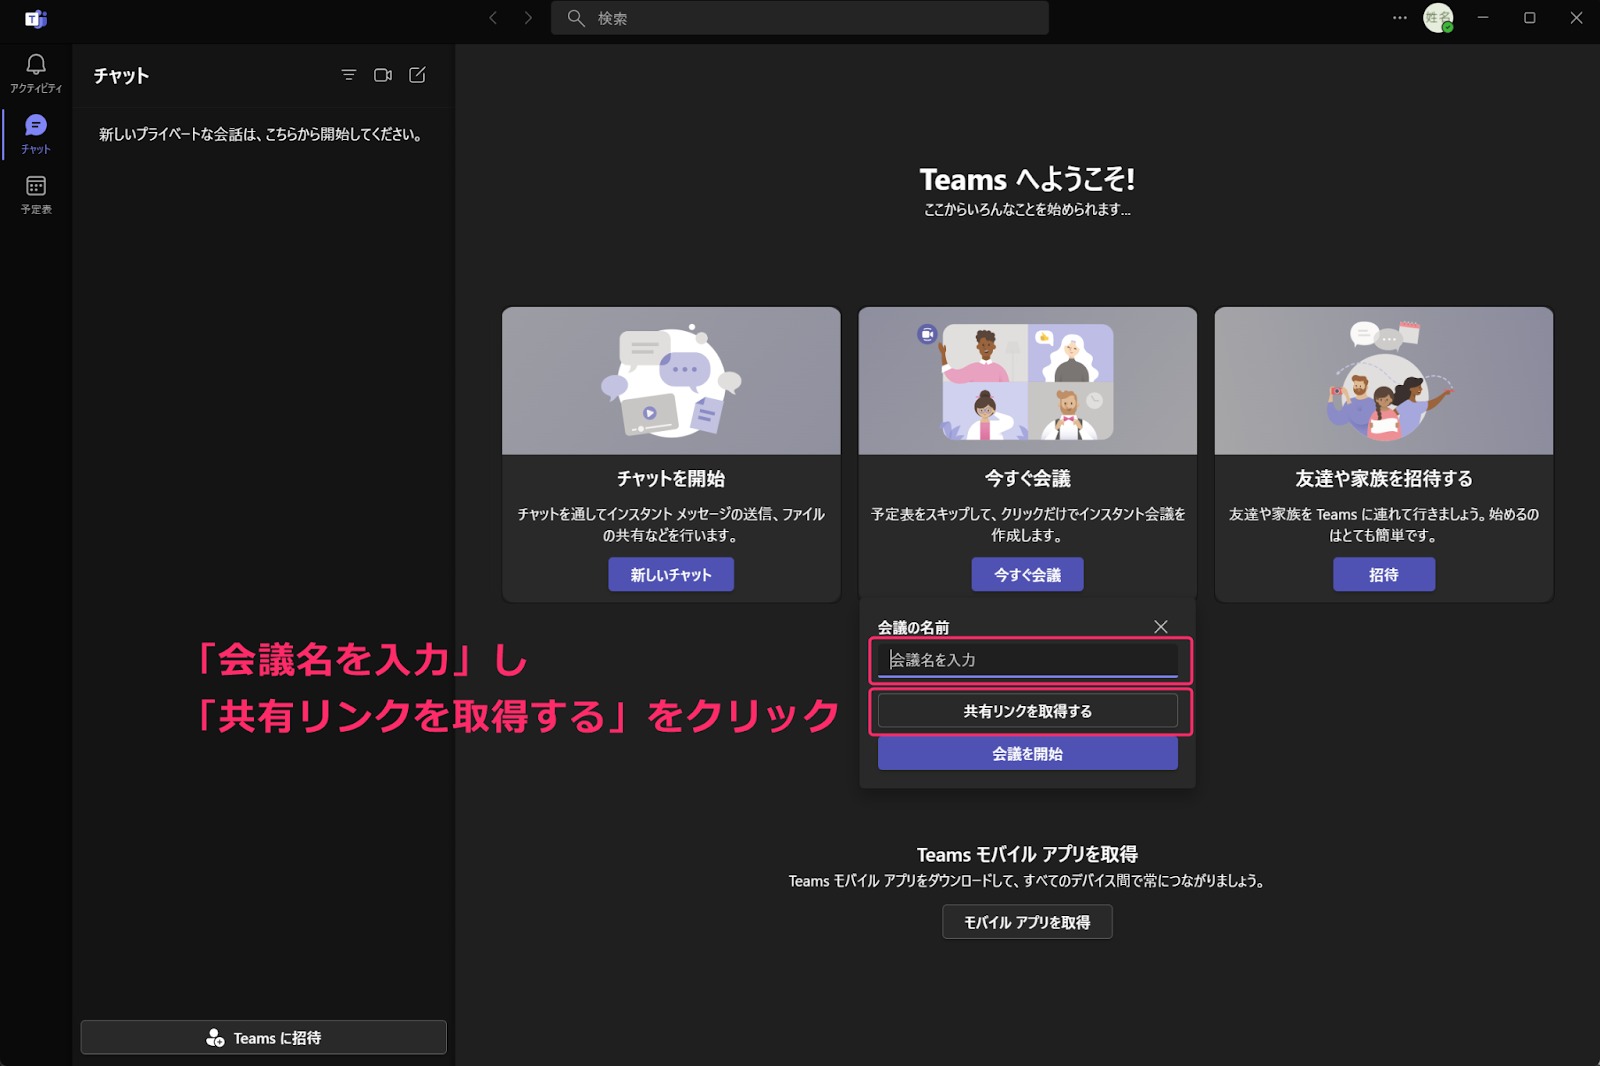Close the meeting name popup
This screenshot has width=1600, height=1066.
pos(1161,627)
